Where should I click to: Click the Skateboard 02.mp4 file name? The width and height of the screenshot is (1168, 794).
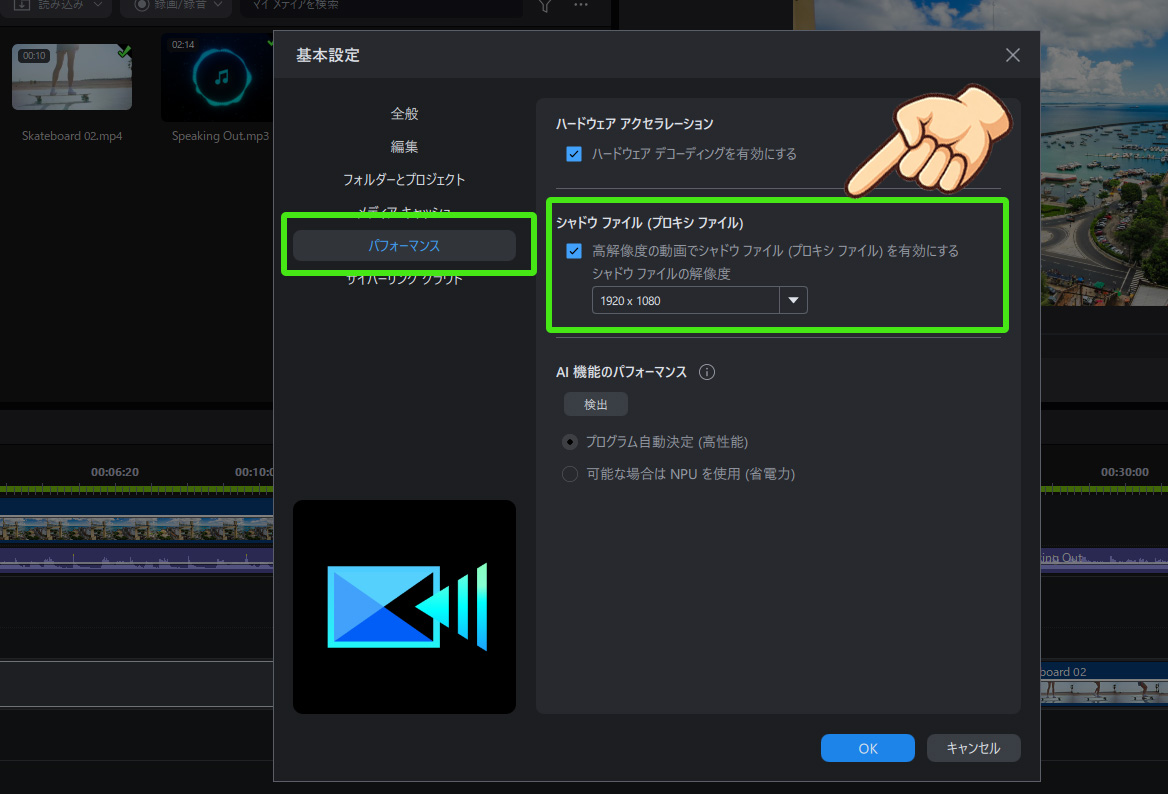click(x=72, y=136)
